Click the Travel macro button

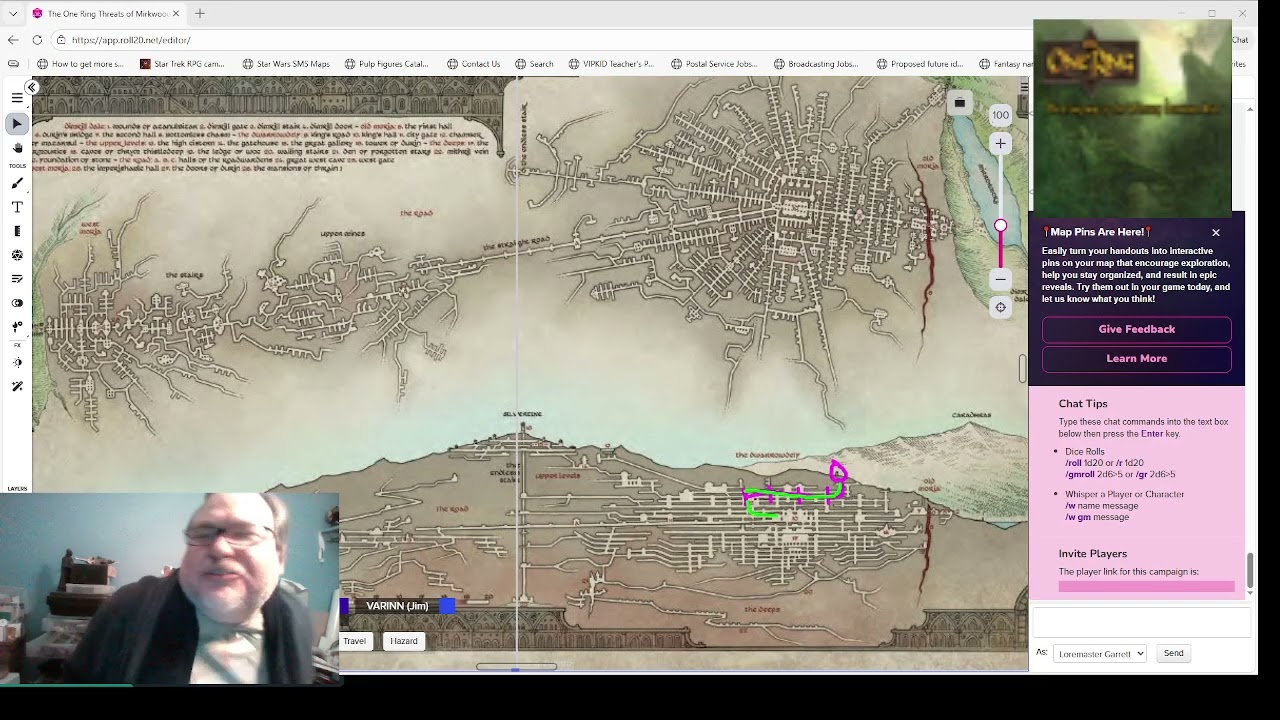[x=355, y=641]
